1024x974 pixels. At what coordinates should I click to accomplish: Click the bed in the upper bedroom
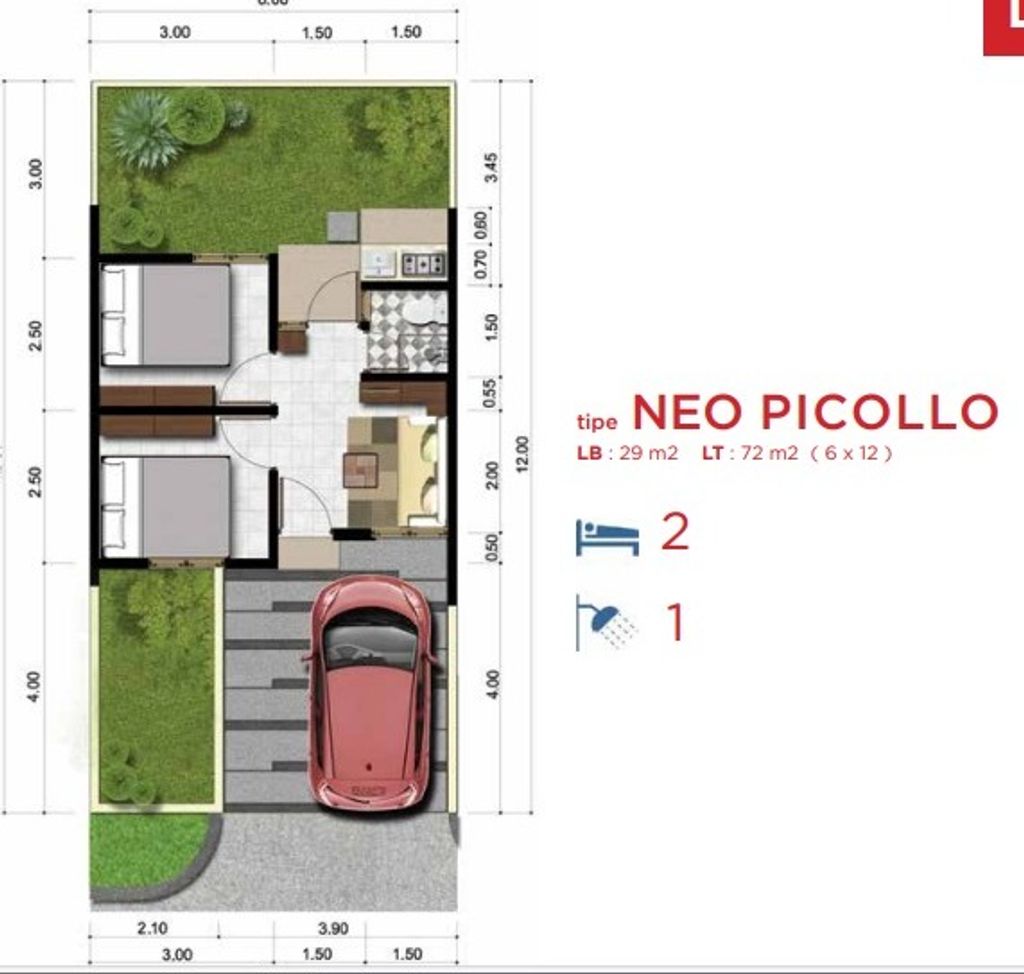pos(166,316)
